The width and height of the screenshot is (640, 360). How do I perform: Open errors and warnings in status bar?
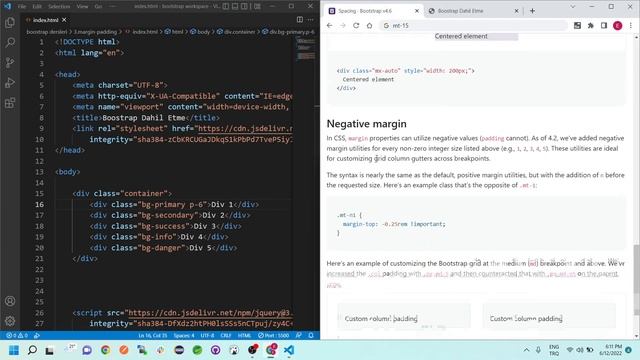click(x=17, y=336)
